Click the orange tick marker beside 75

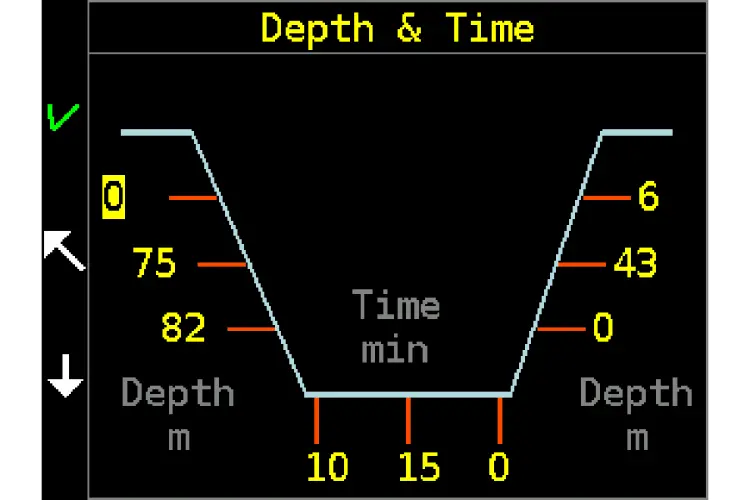coord(222,265)
